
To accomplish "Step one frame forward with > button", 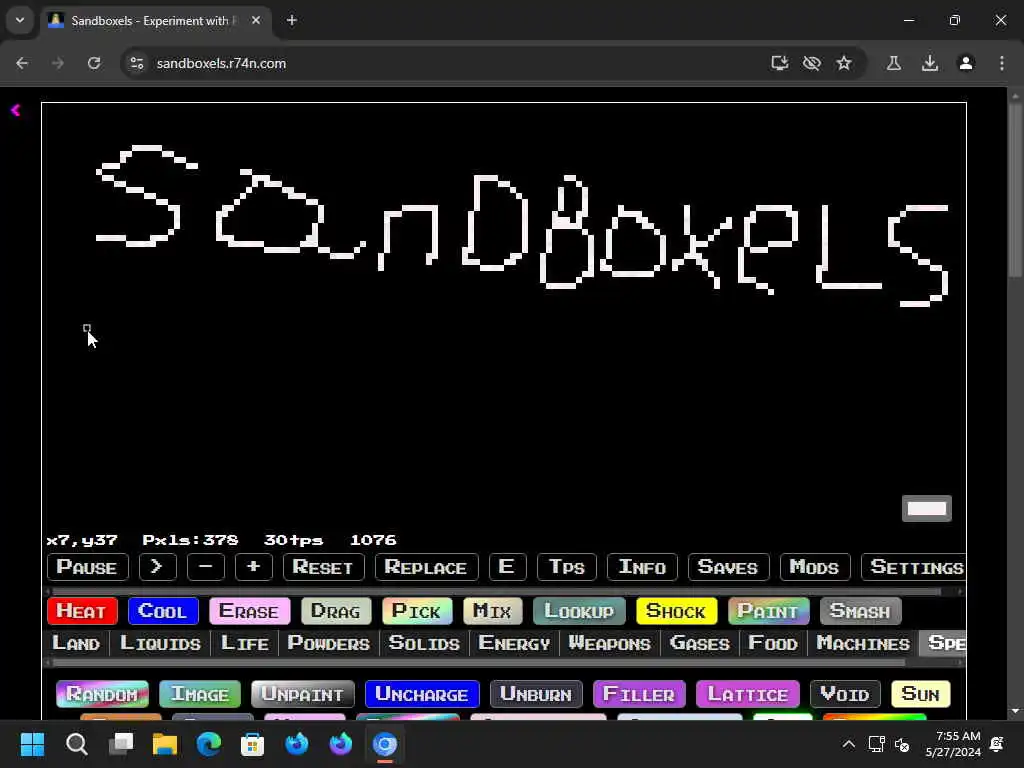I will click(157, 567).
